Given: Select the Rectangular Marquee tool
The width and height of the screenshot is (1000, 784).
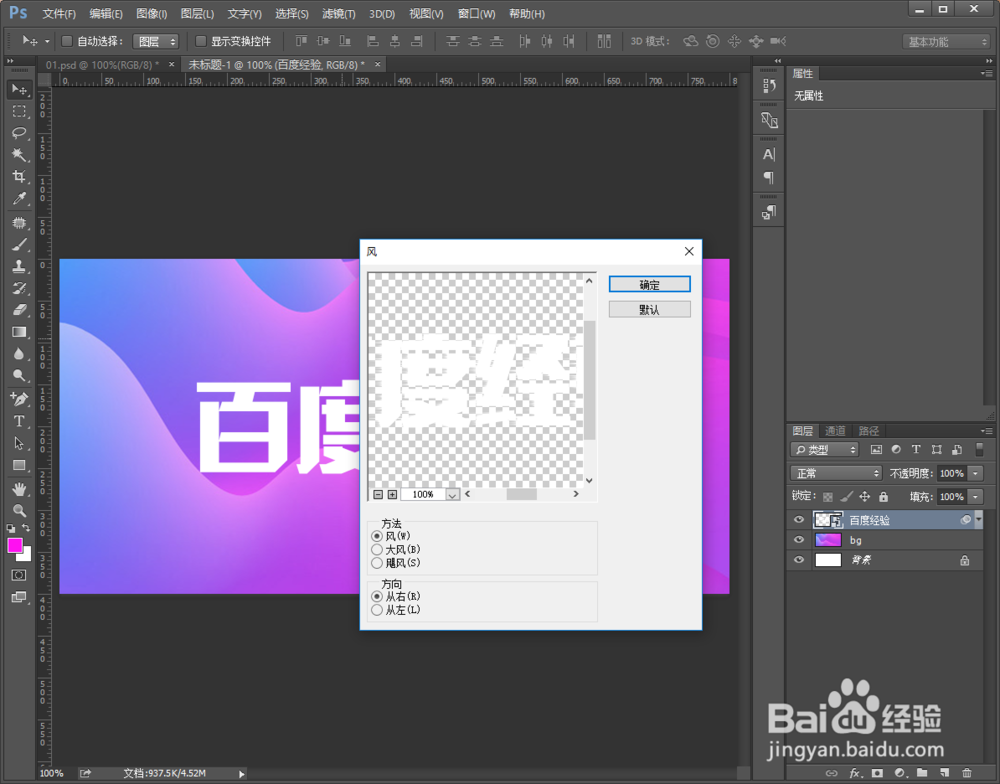Looking at the screenshot, I should (19, 112).
